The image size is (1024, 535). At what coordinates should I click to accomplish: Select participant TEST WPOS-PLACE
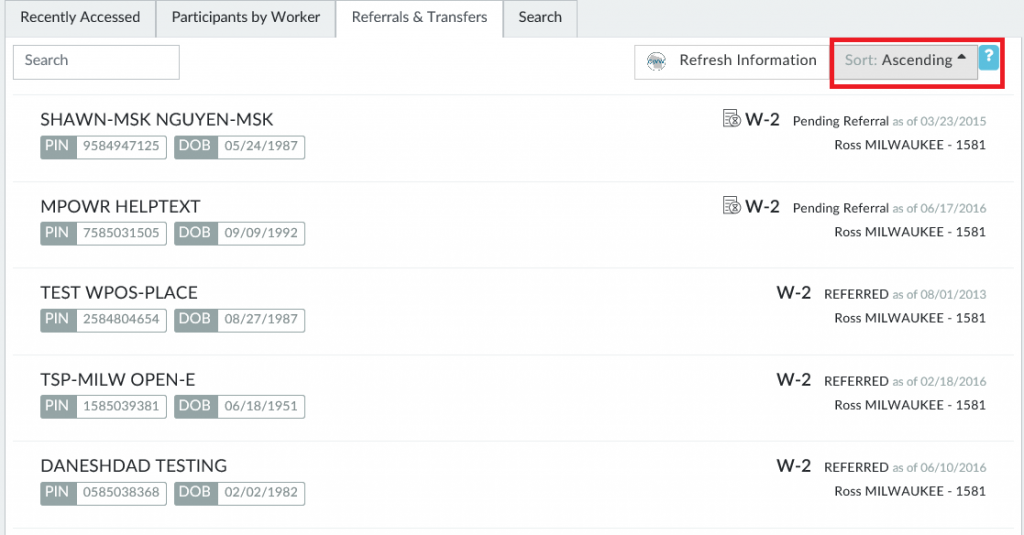coord(119,293)
